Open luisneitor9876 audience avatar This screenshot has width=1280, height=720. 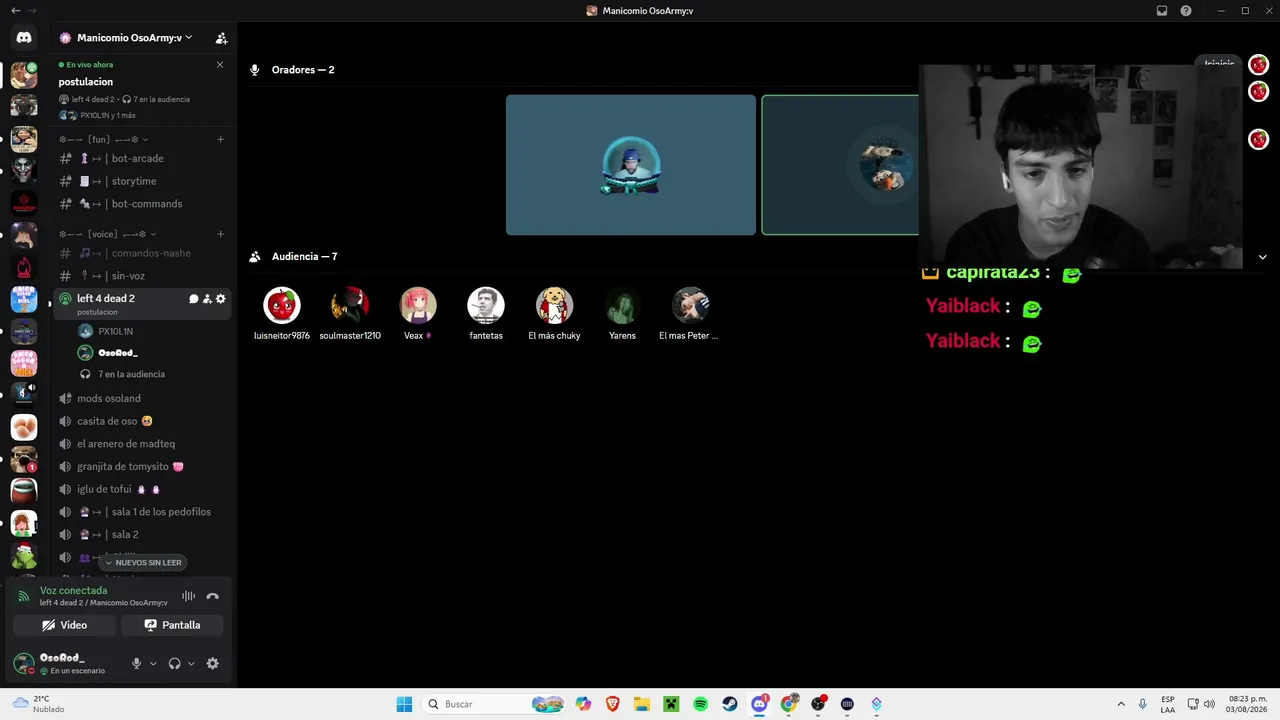point(281,305)
